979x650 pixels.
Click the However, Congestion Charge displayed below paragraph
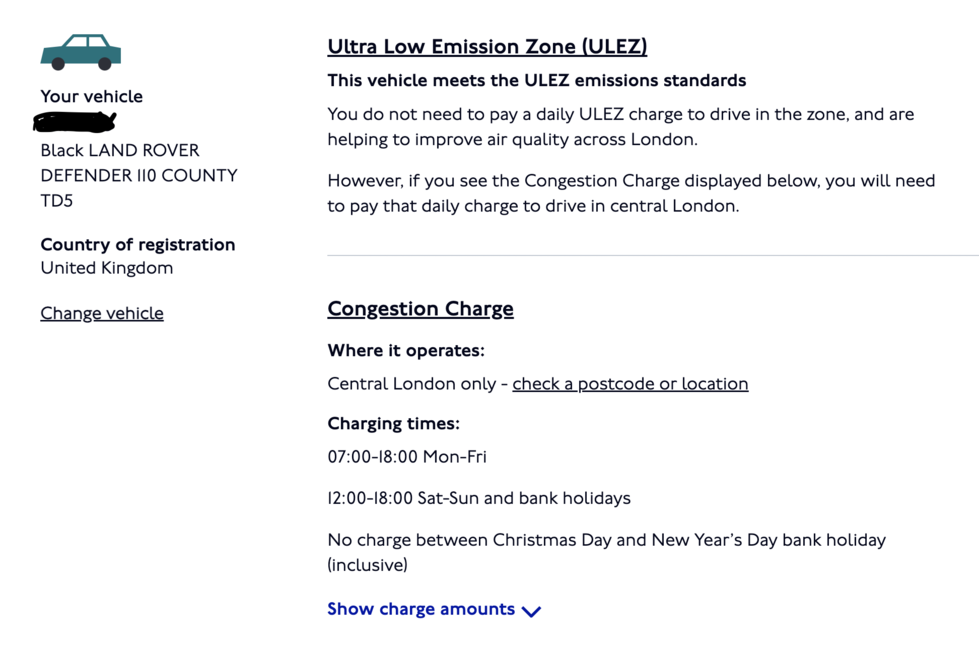click(631, 194)
